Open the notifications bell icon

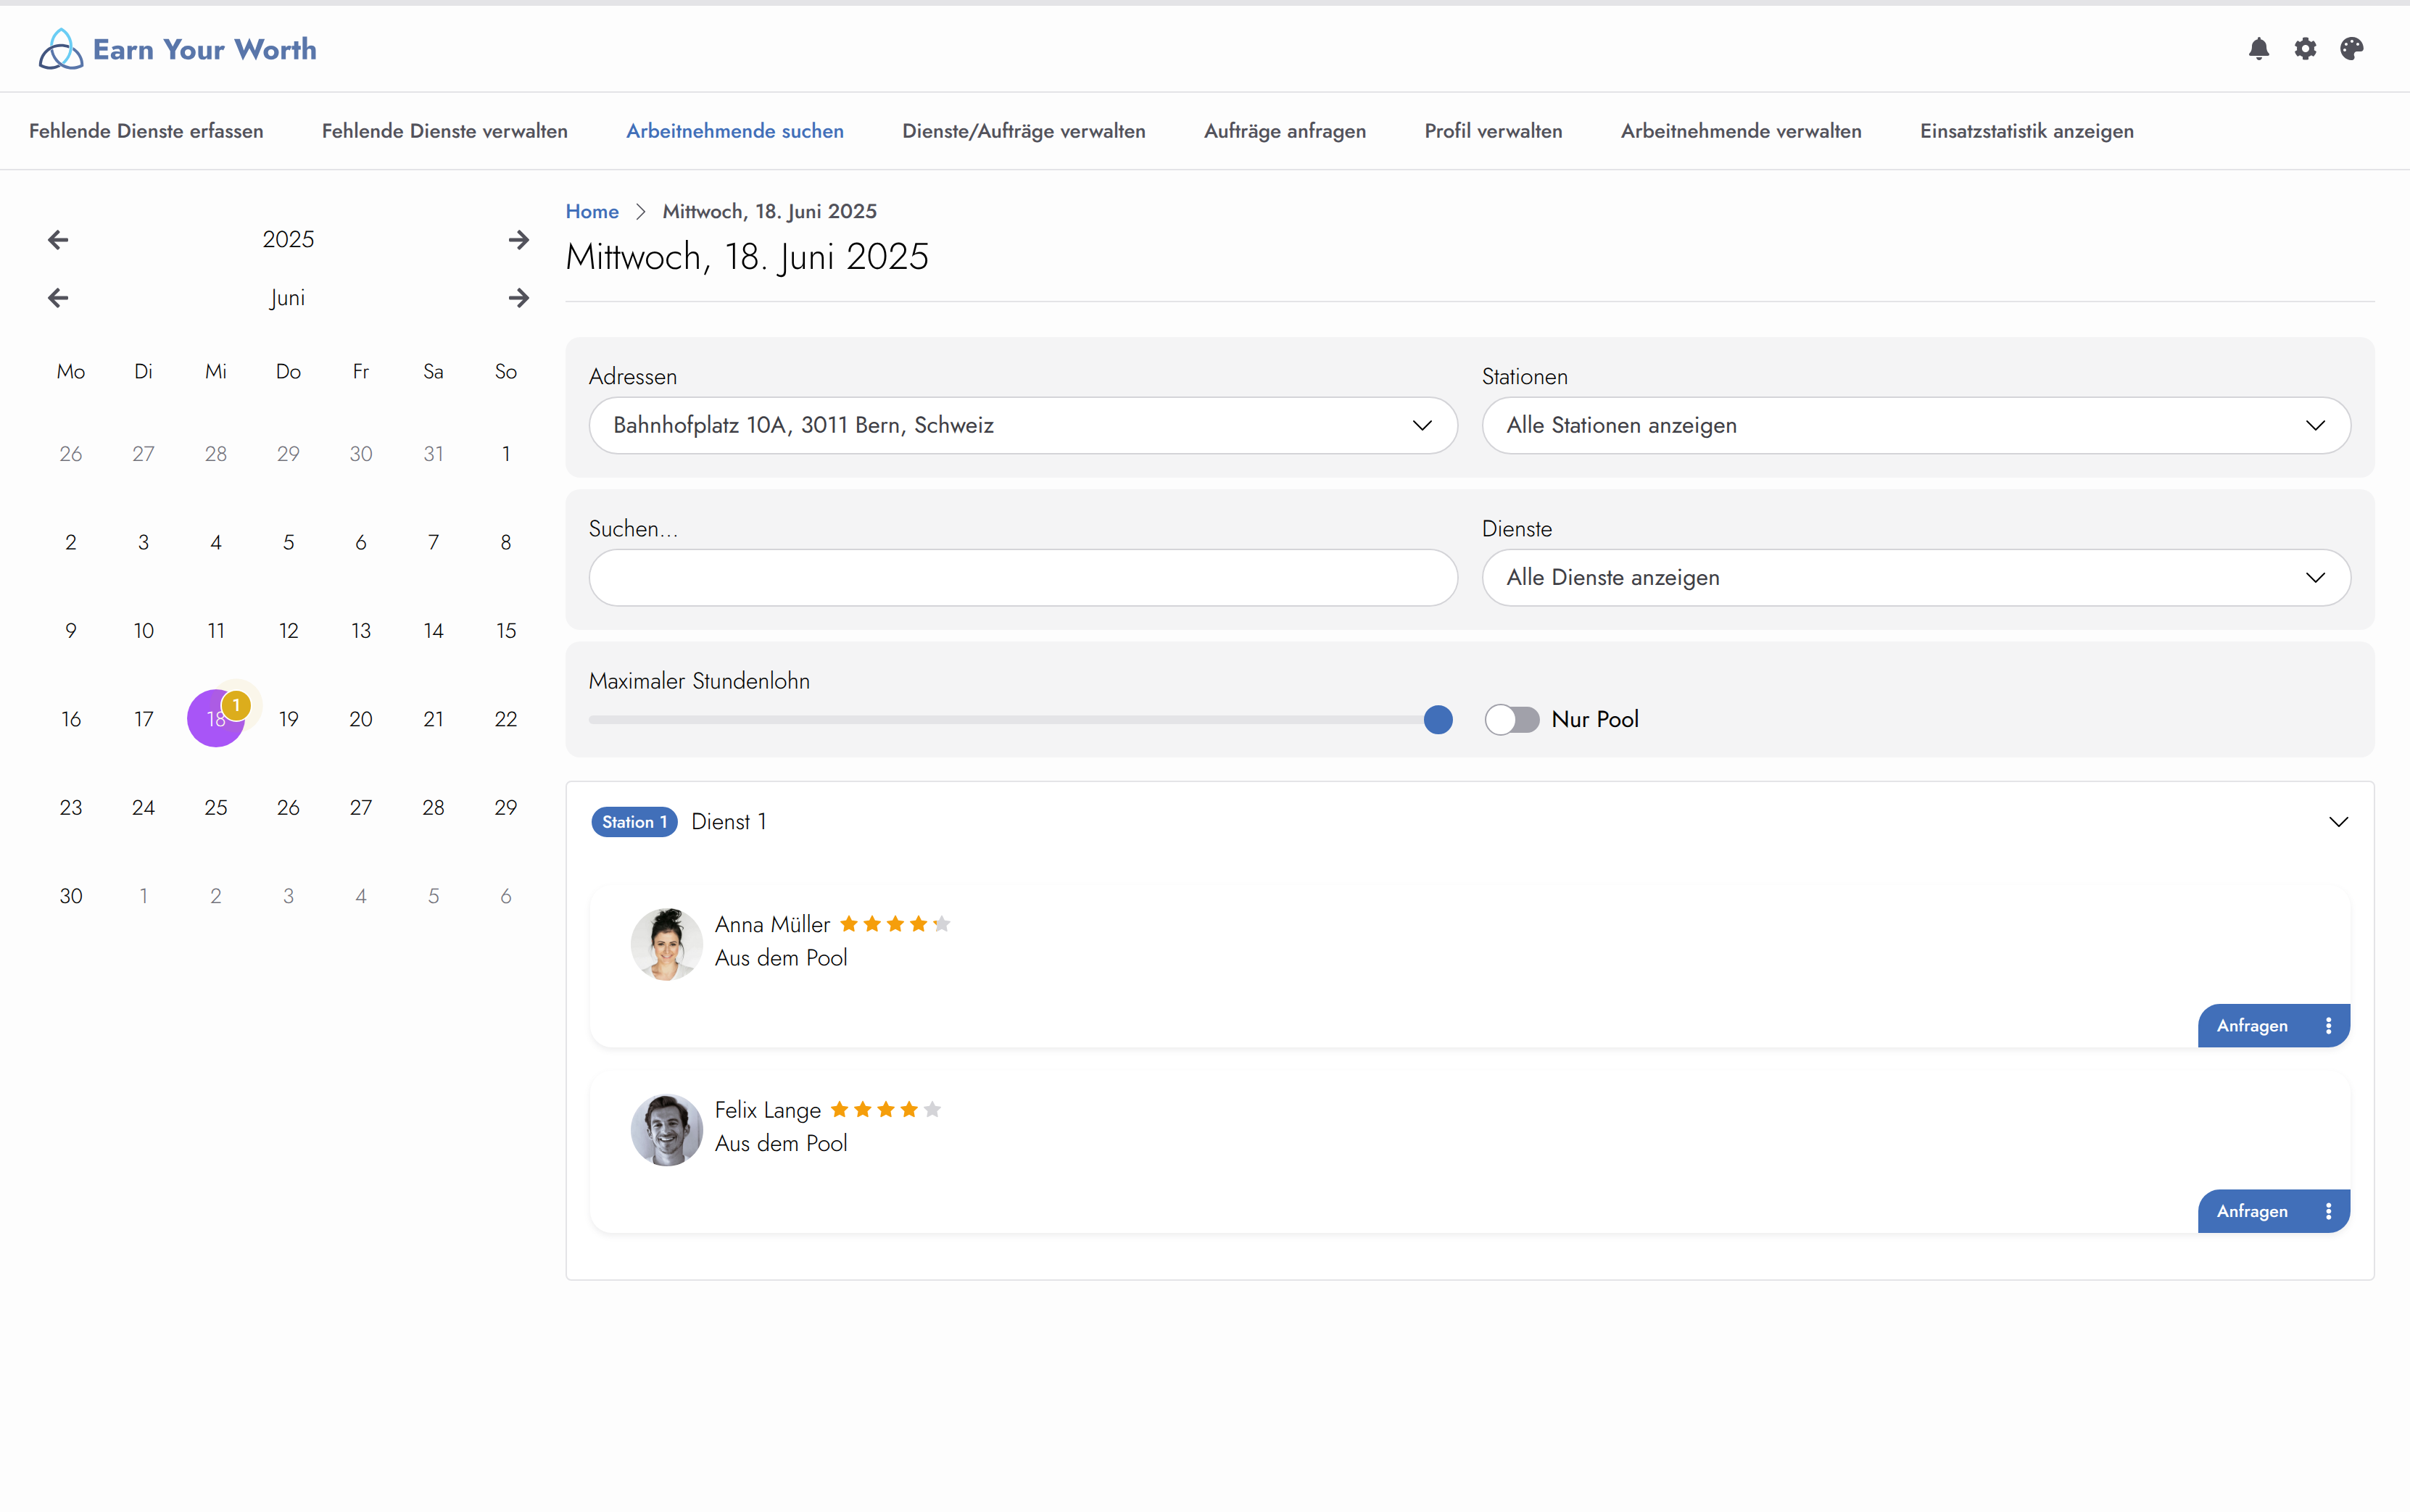pyautogui.click(x=2258, y=49)
